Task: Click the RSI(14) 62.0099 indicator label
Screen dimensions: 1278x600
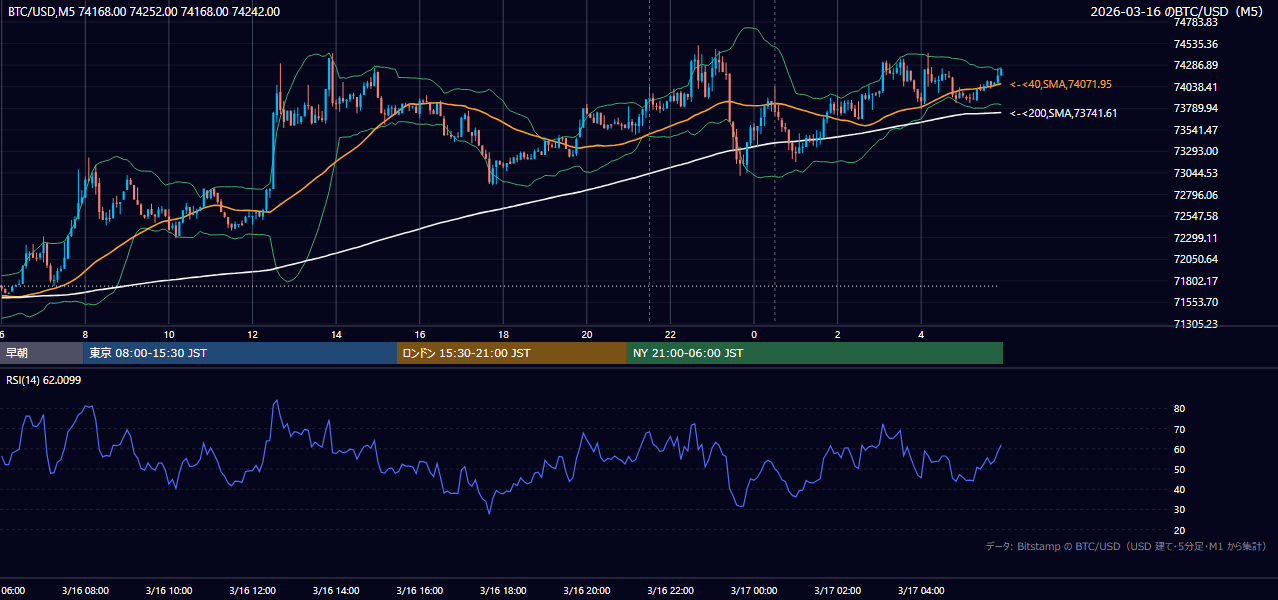Action: tap(44, 380)
